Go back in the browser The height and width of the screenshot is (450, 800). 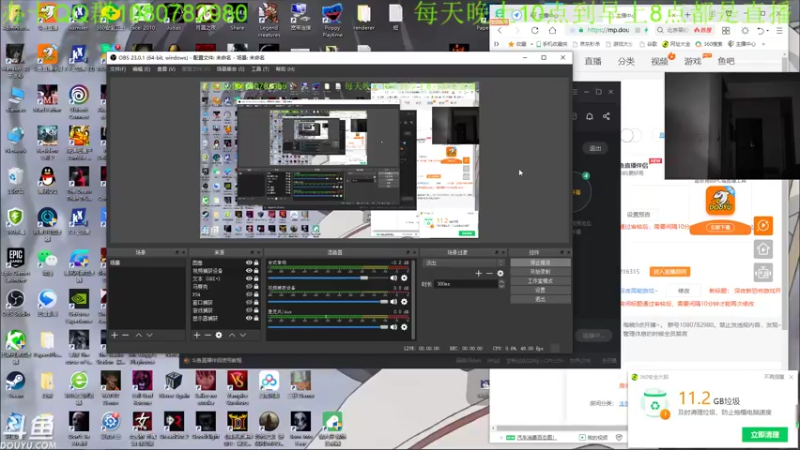[499, 31]
